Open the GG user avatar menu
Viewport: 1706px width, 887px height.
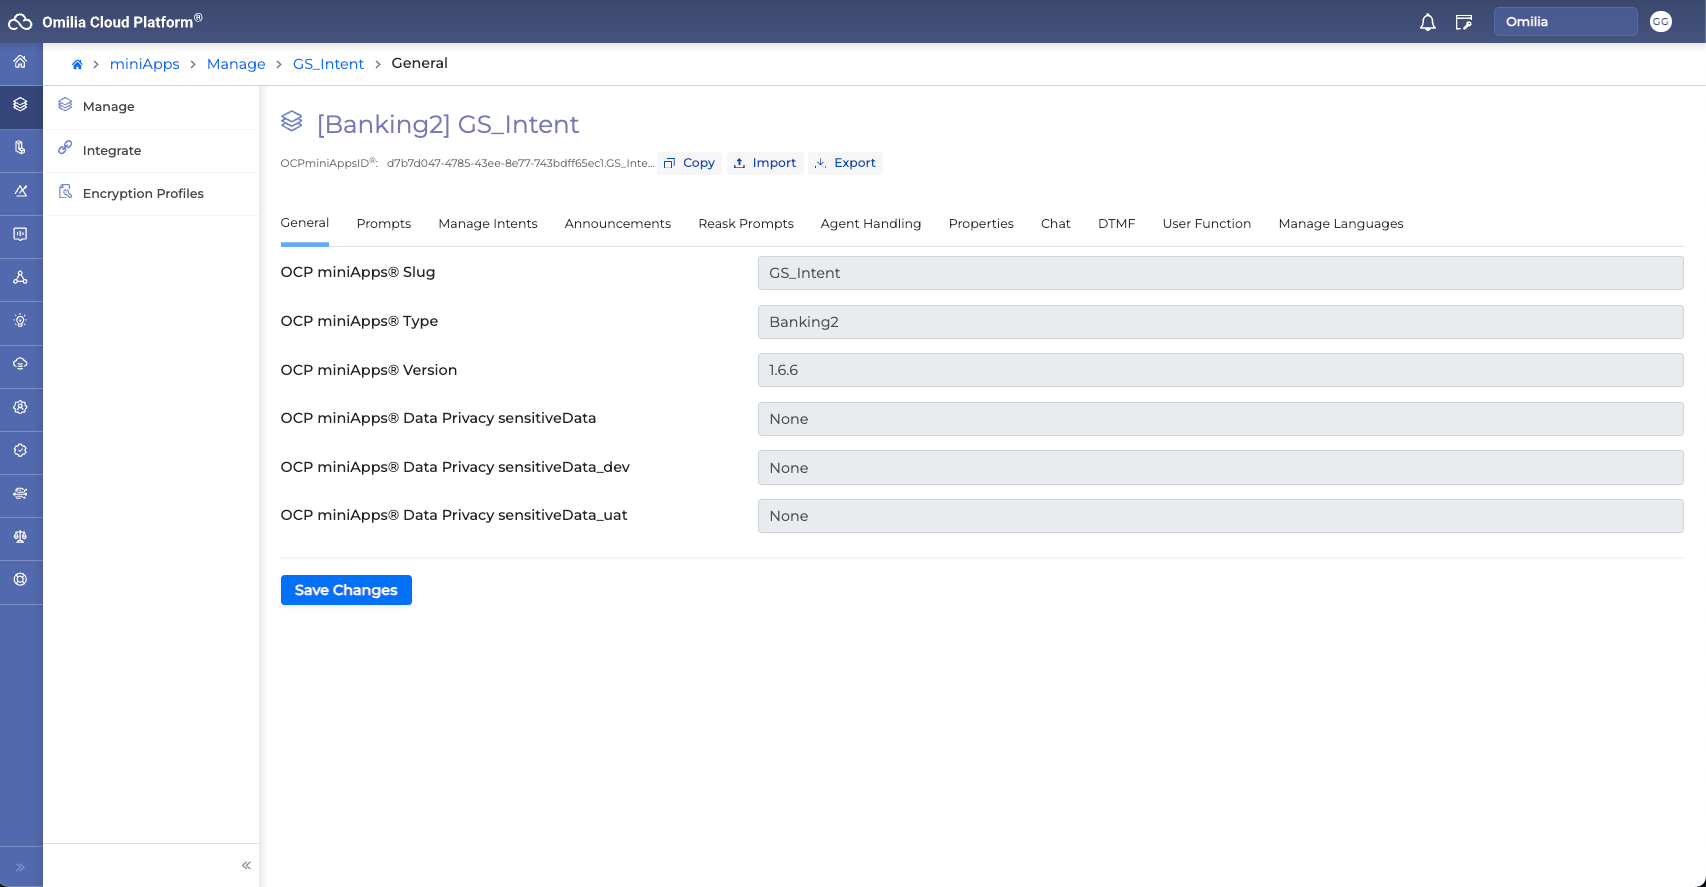(1660, 22)
